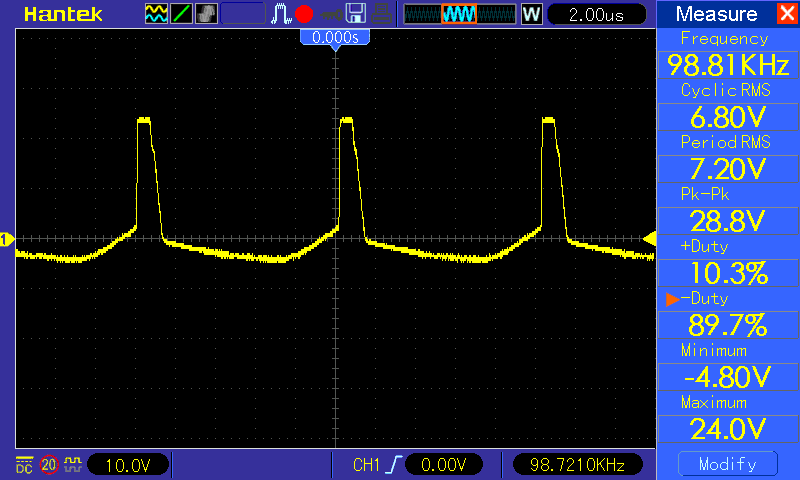The height and width of the screenshot is (480, 800).
Task: Click the rising edge trigger slope icon
Action: pos(394,465)
